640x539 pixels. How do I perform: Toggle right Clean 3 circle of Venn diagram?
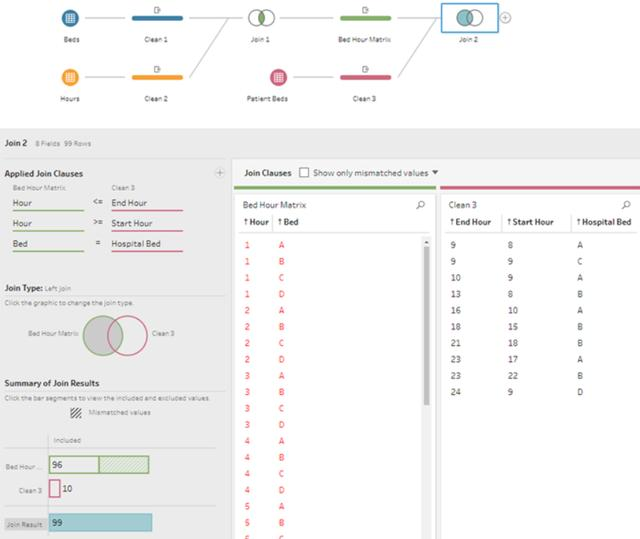(136, 335)
